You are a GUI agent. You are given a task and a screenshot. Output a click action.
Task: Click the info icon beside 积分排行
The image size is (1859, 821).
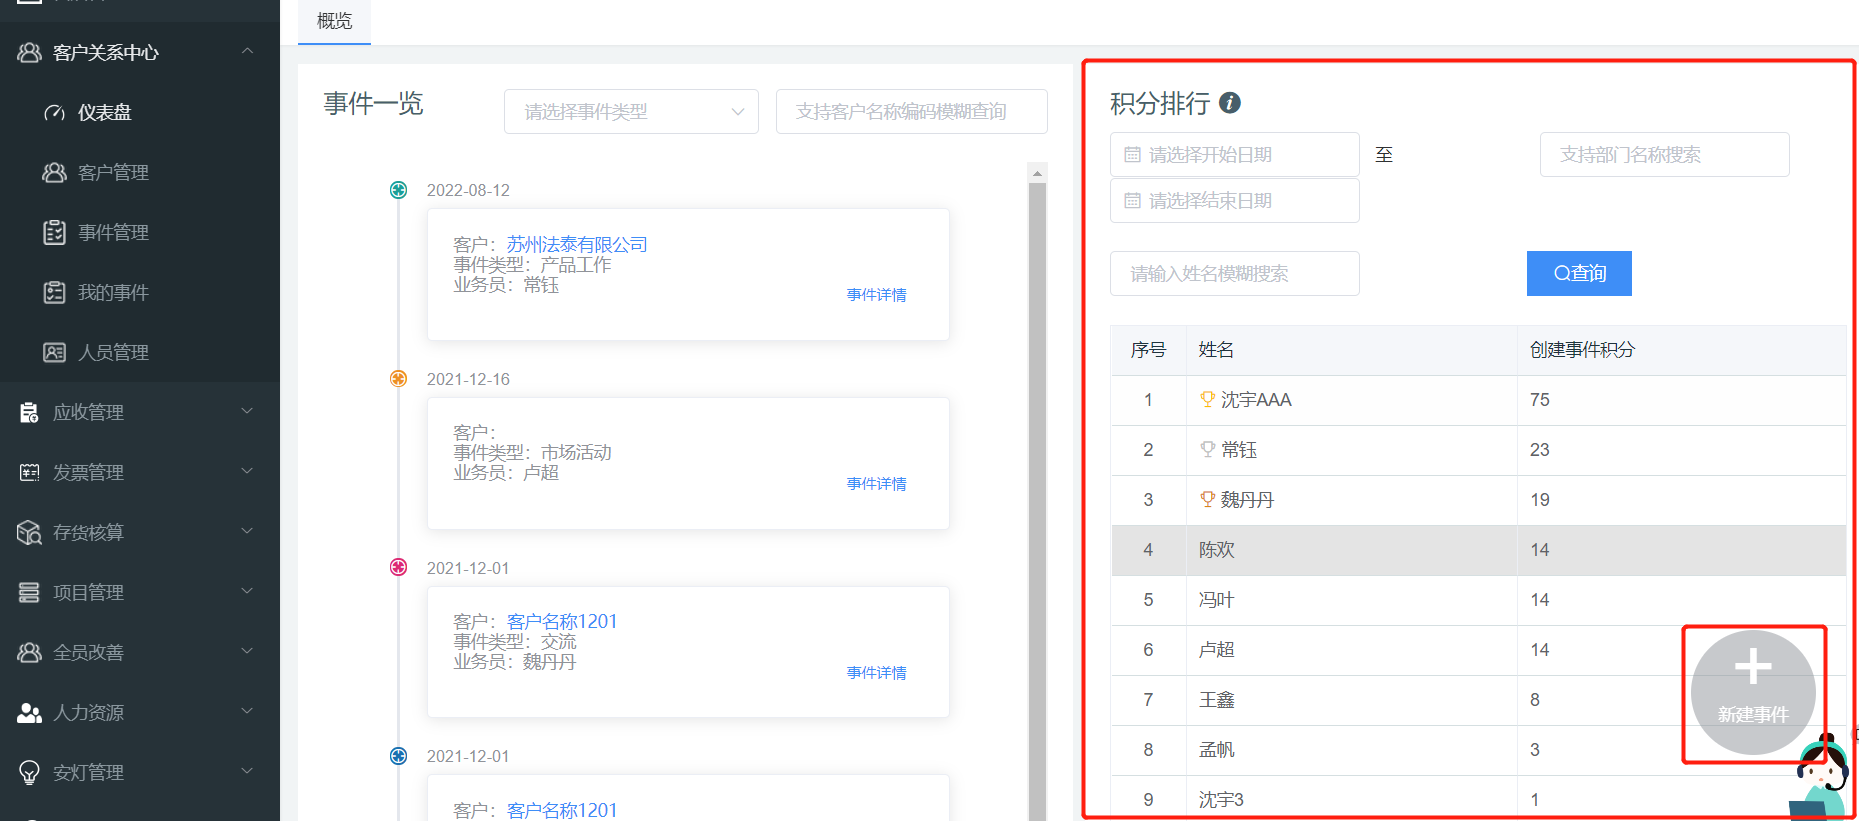(1230, 103)
